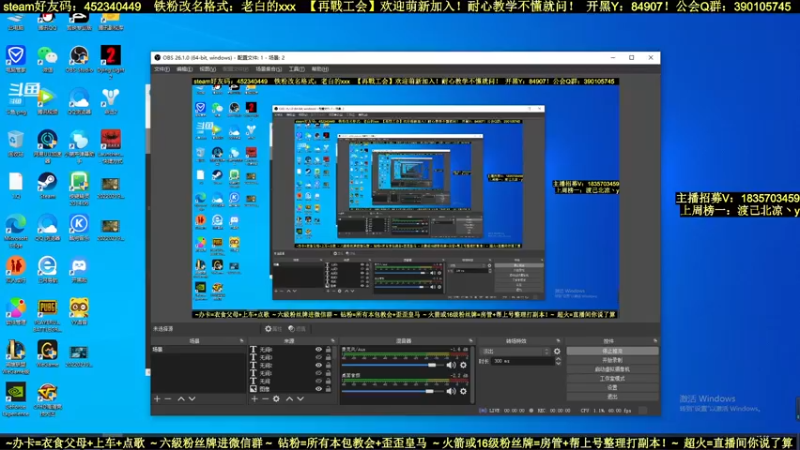Mute the 桌面音频 channel
This screenshot has width=800, height=450.
[451, 391]
